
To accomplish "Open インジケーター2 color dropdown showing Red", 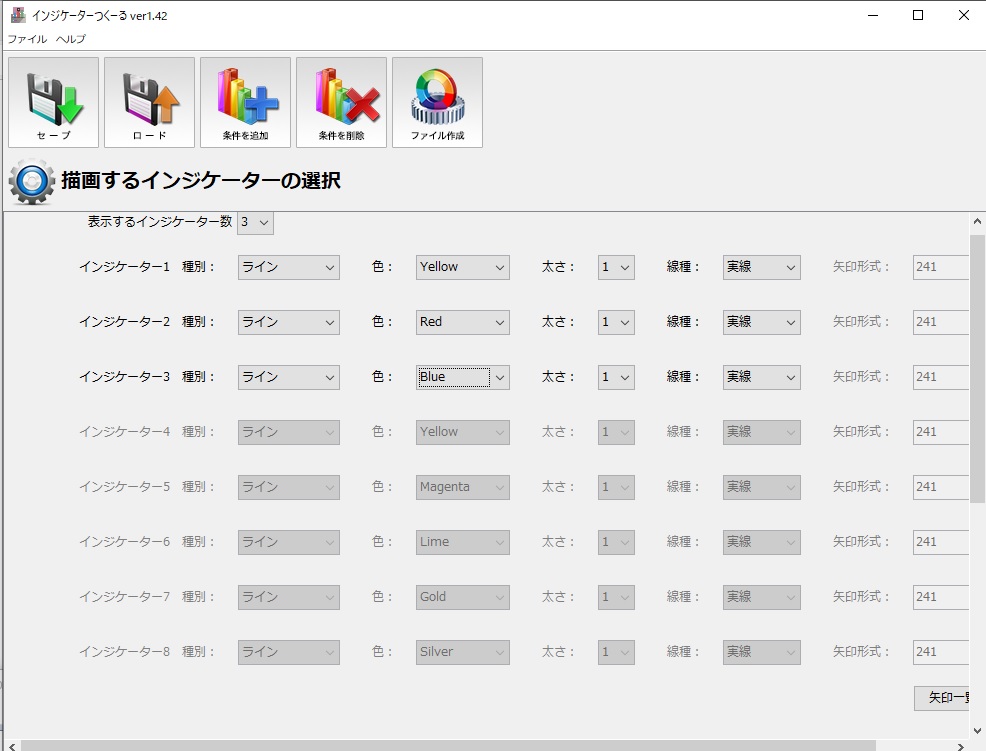I will 463,322.
